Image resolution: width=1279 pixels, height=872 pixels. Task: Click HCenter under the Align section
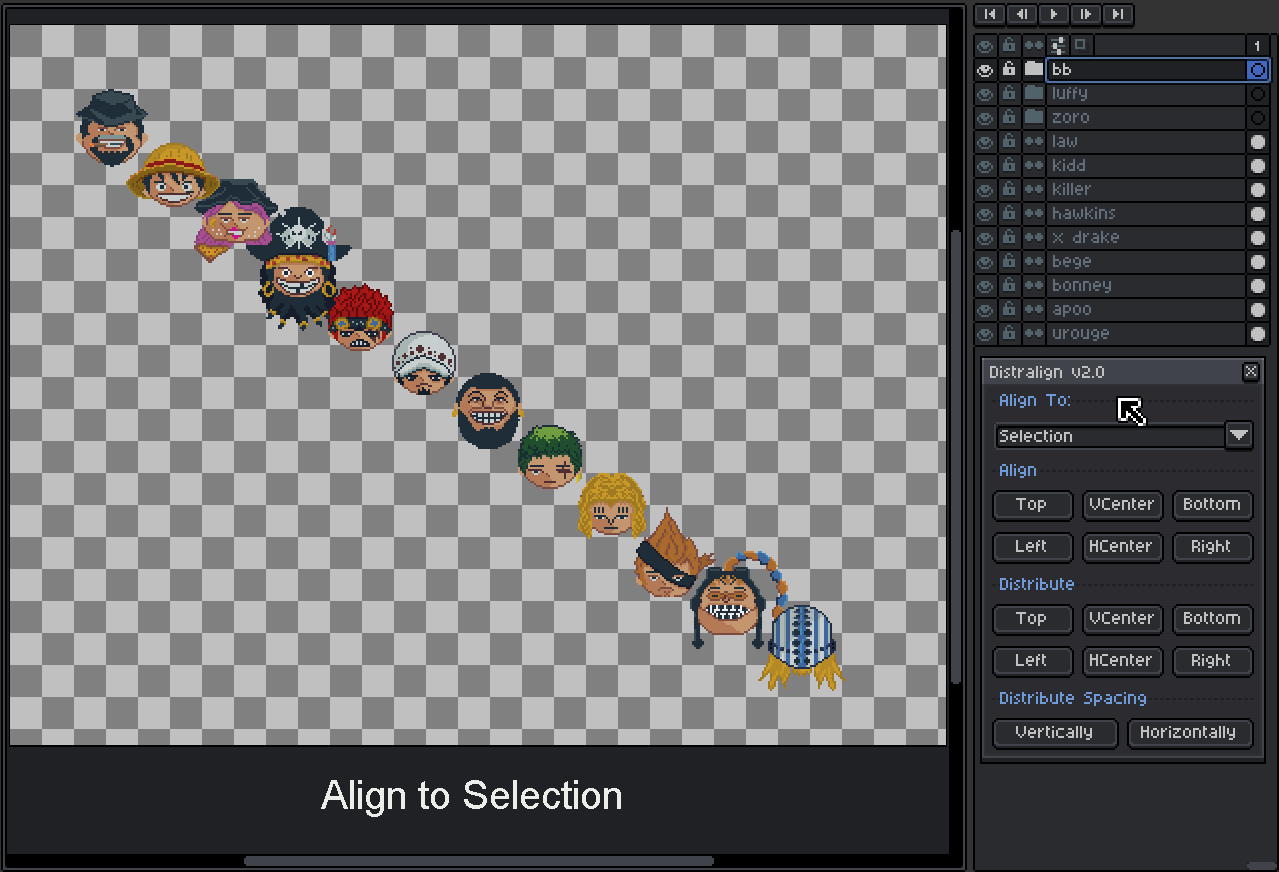pyautogui.click(x=1122, y=547)
